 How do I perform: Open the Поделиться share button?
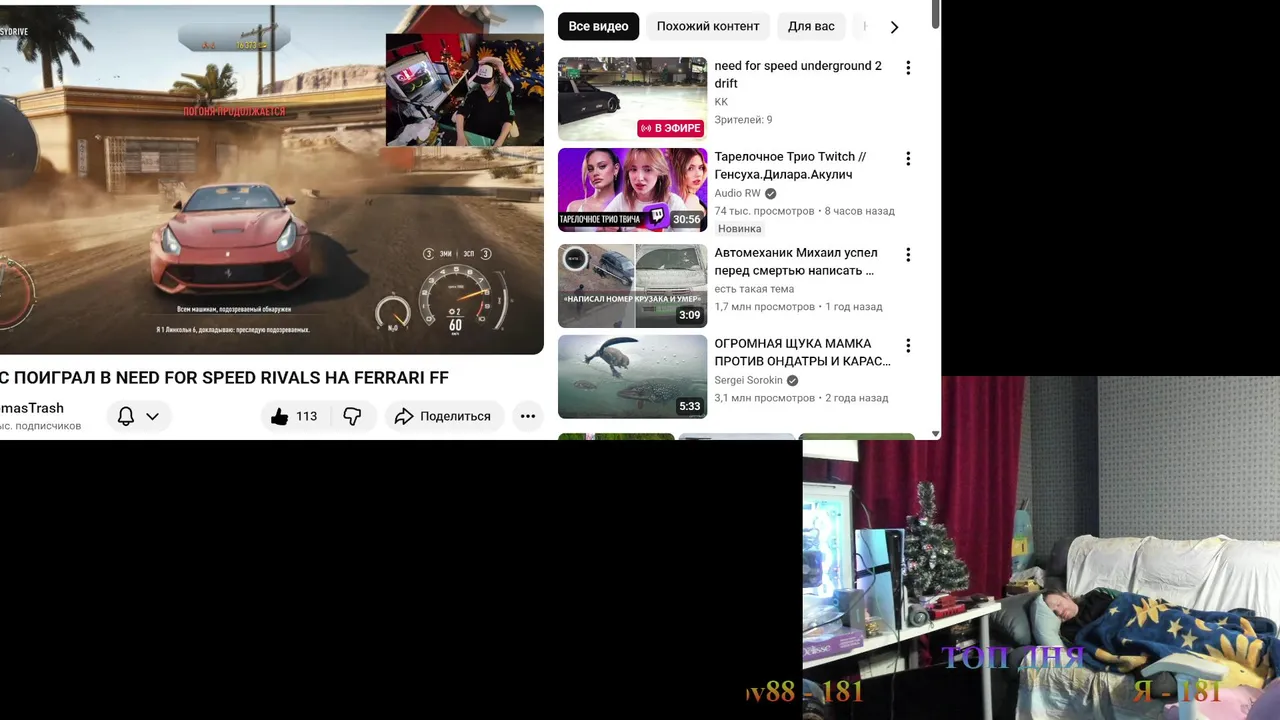tap(443, 416)
